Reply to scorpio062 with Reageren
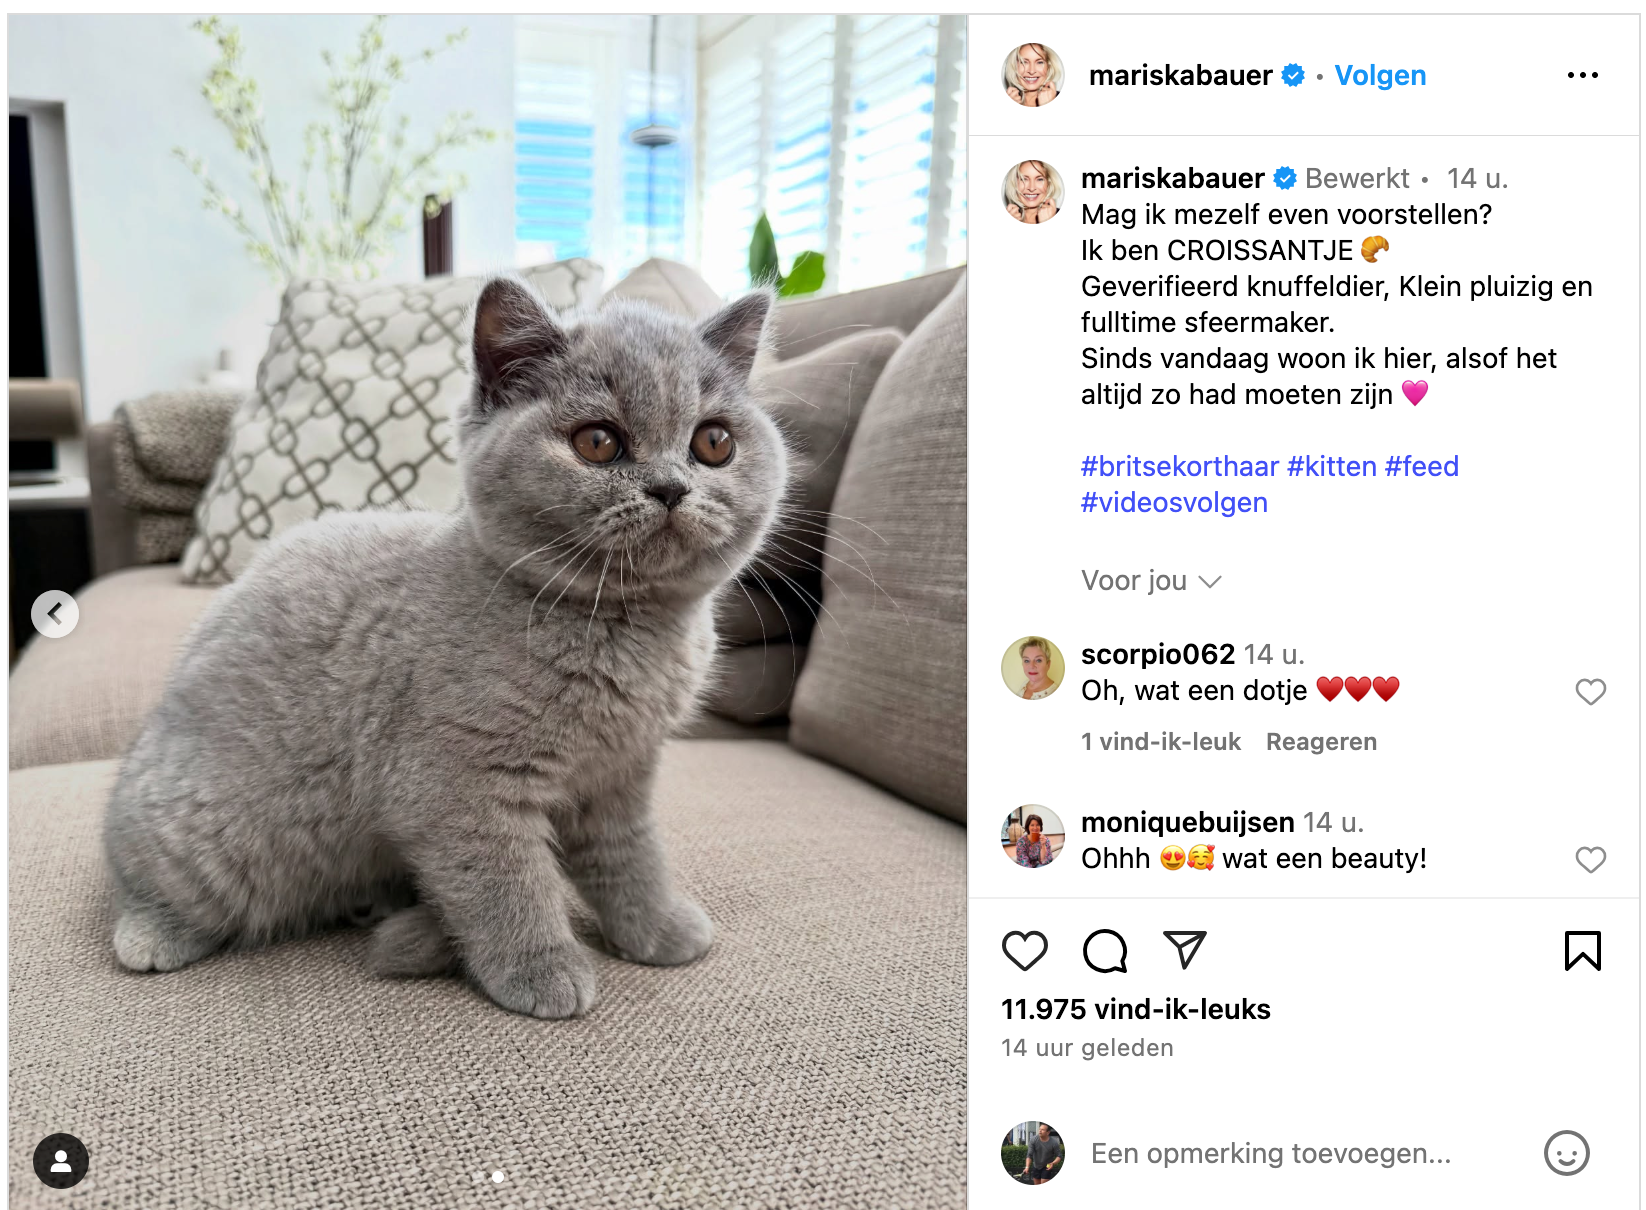1646x1210 pixels. 1321,742
